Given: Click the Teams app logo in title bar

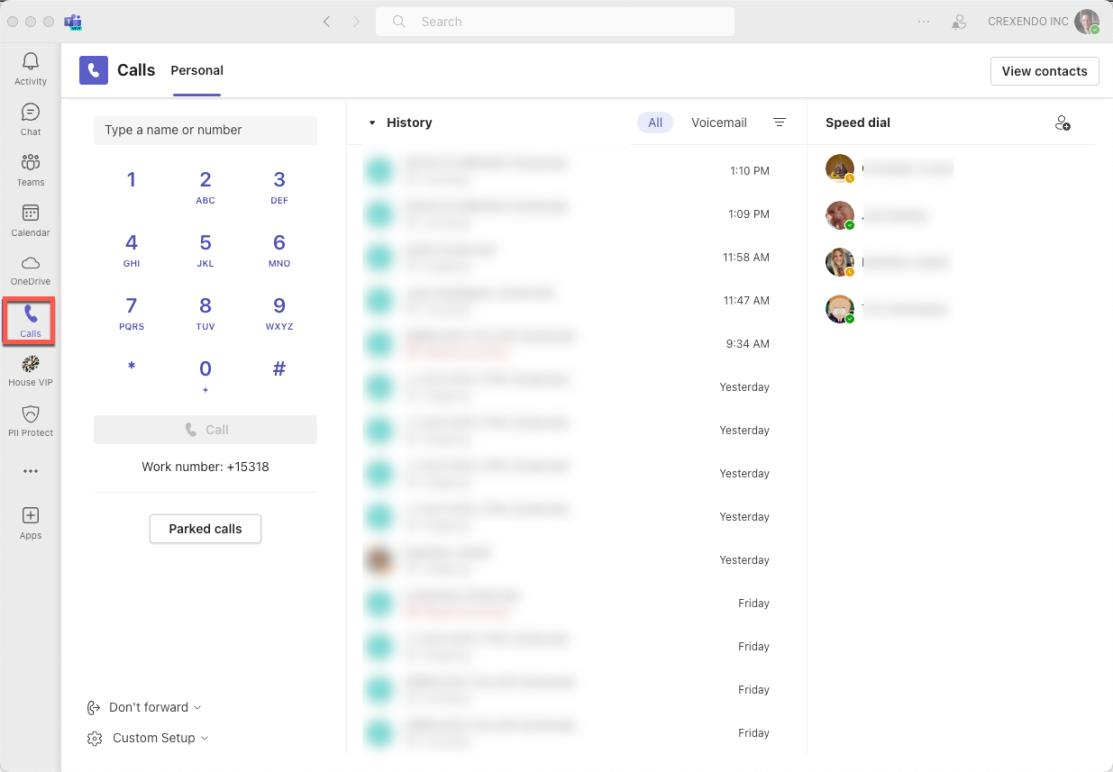Looking at the screenshot, I should (72, 22).
